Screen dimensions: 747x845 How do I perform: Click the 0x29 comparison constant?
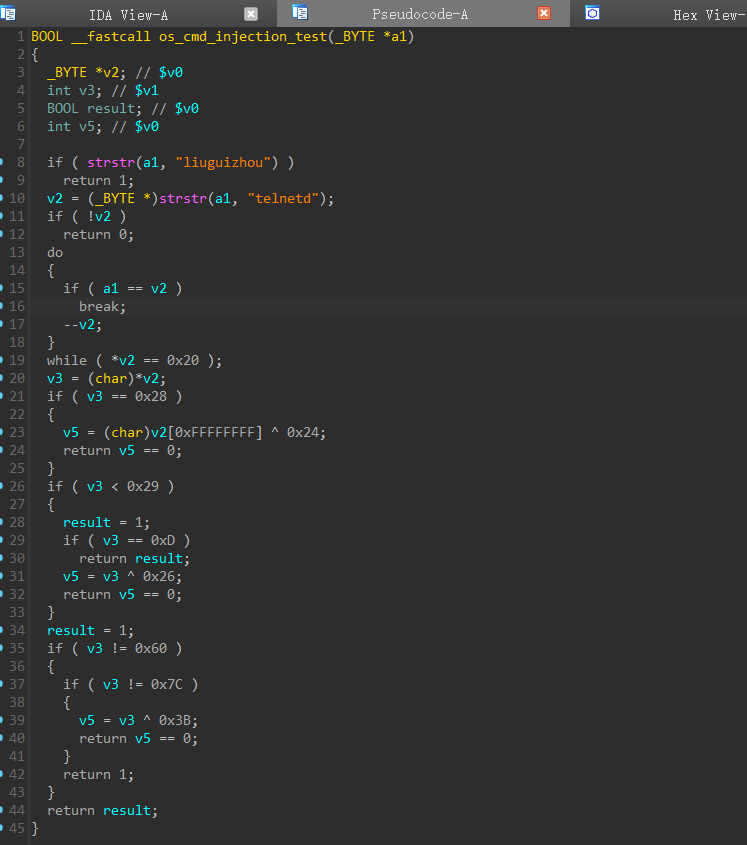143,486
